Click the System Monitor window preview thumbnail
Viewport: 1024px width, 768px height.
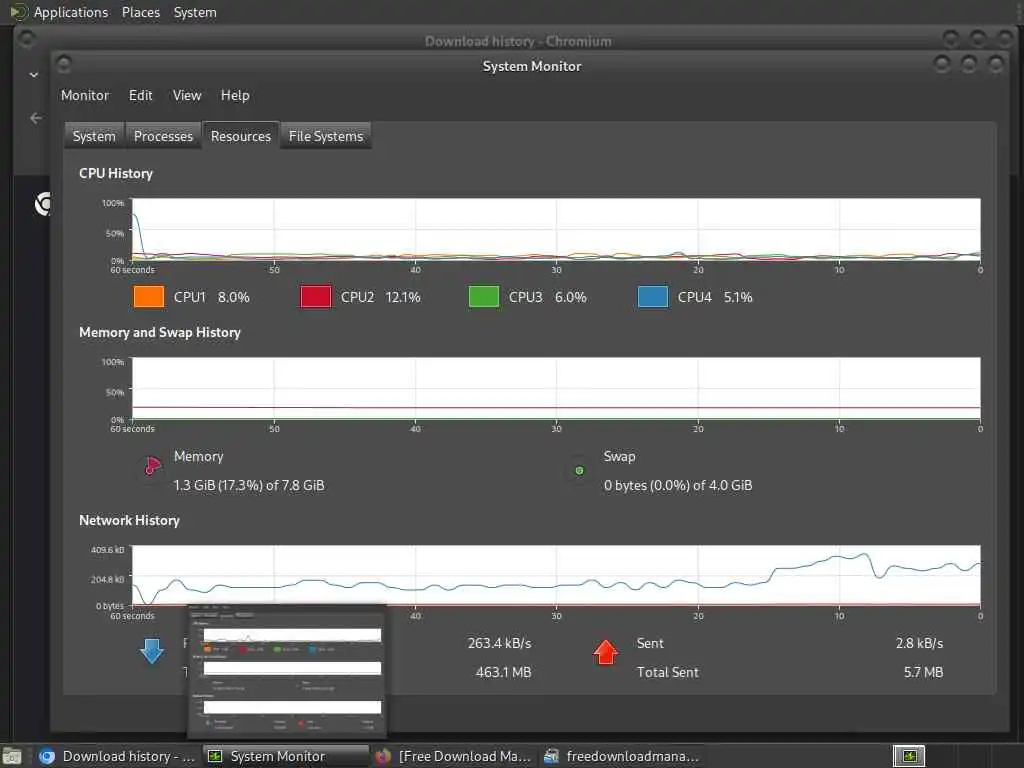point(287,671)
